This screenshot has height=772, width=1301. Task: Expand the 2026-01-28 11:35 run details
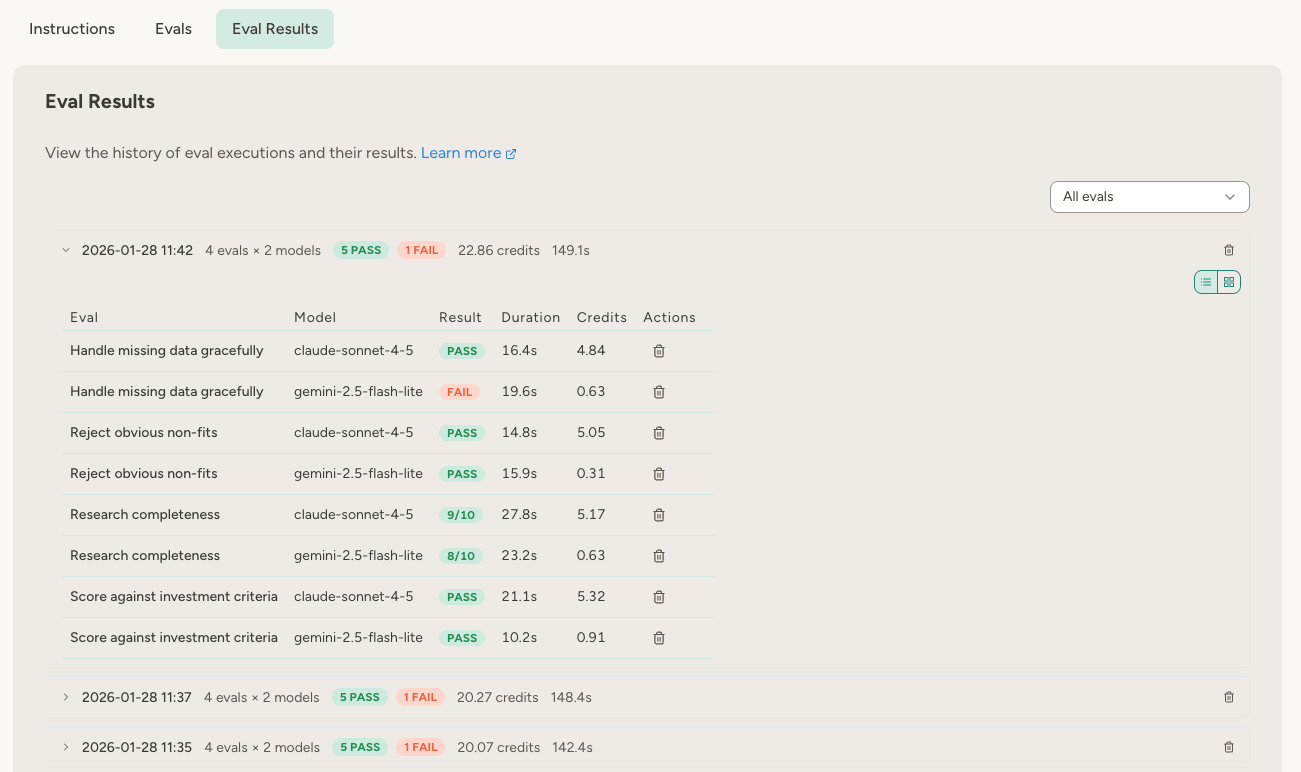[66, 747]
